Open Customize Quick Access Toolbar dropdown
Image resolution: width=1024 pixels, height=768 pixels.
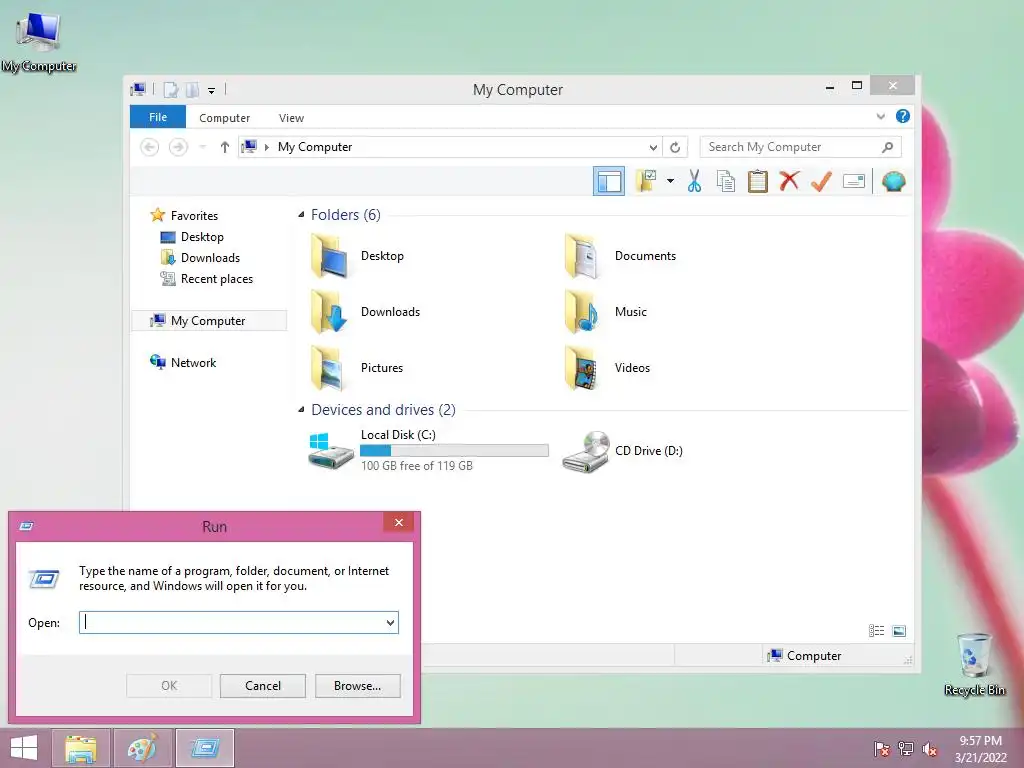pyautogui.click(x=211, y=91)
